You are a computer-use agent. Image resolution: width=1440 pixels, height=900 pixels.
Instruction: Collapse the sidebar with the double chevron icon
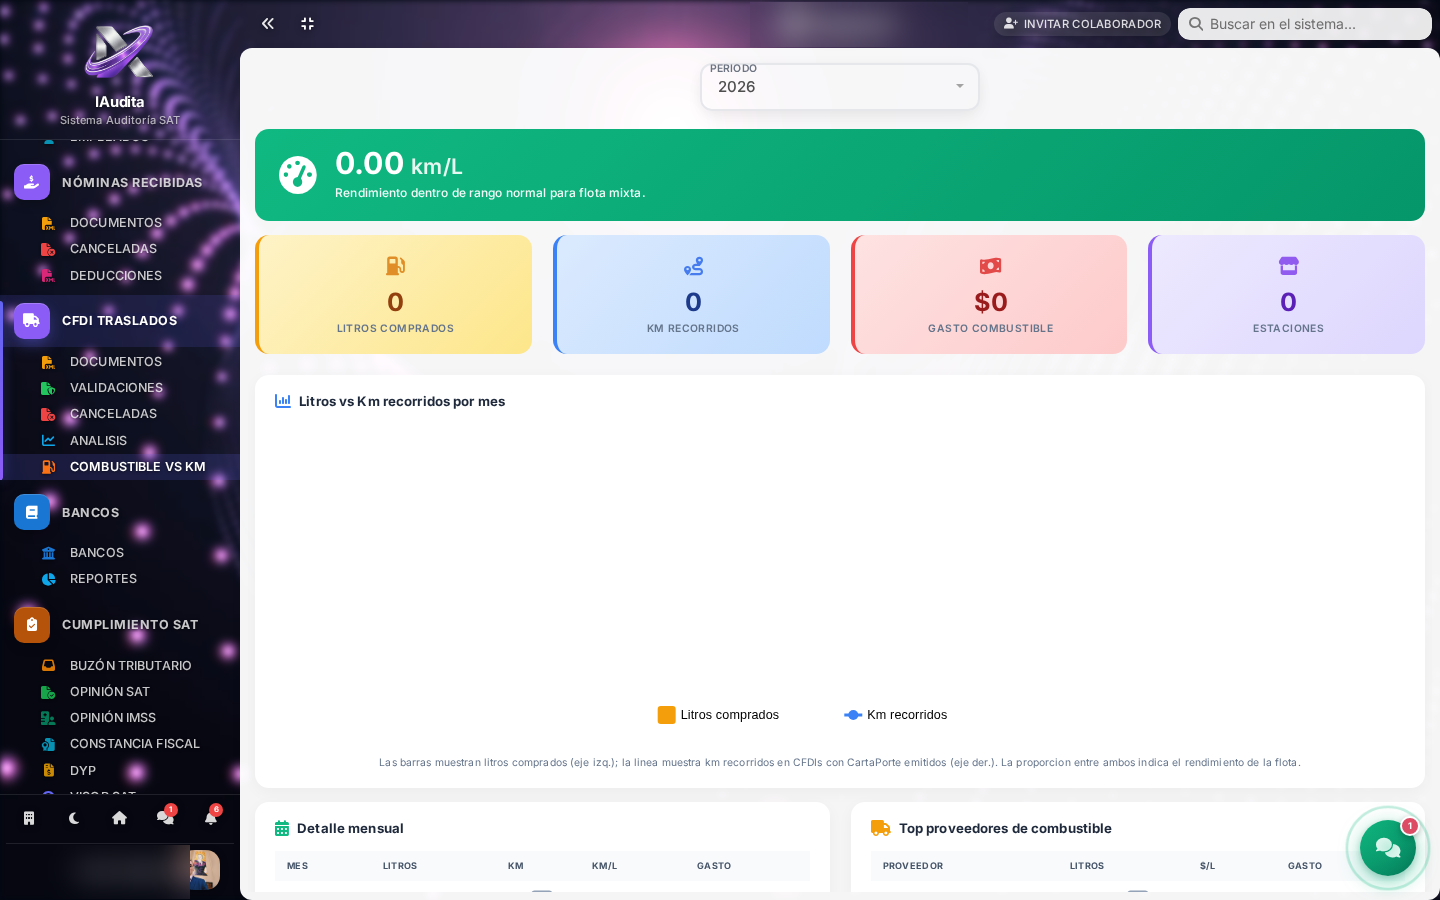267,23
